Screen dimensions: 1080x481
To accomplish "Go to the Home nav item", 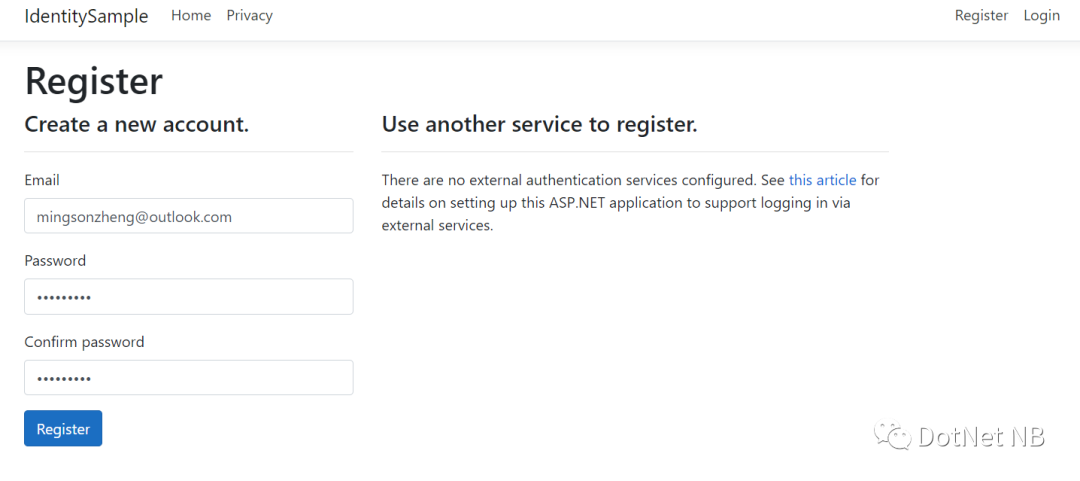I will [191, 15].
